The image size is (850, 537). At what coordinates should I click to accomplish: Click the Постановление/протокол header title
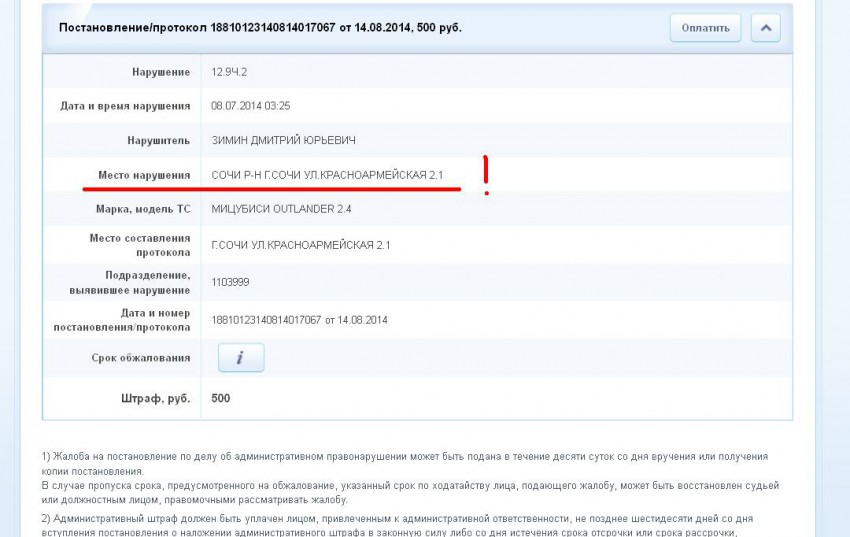pyautogui.click(x=260, y=28)
